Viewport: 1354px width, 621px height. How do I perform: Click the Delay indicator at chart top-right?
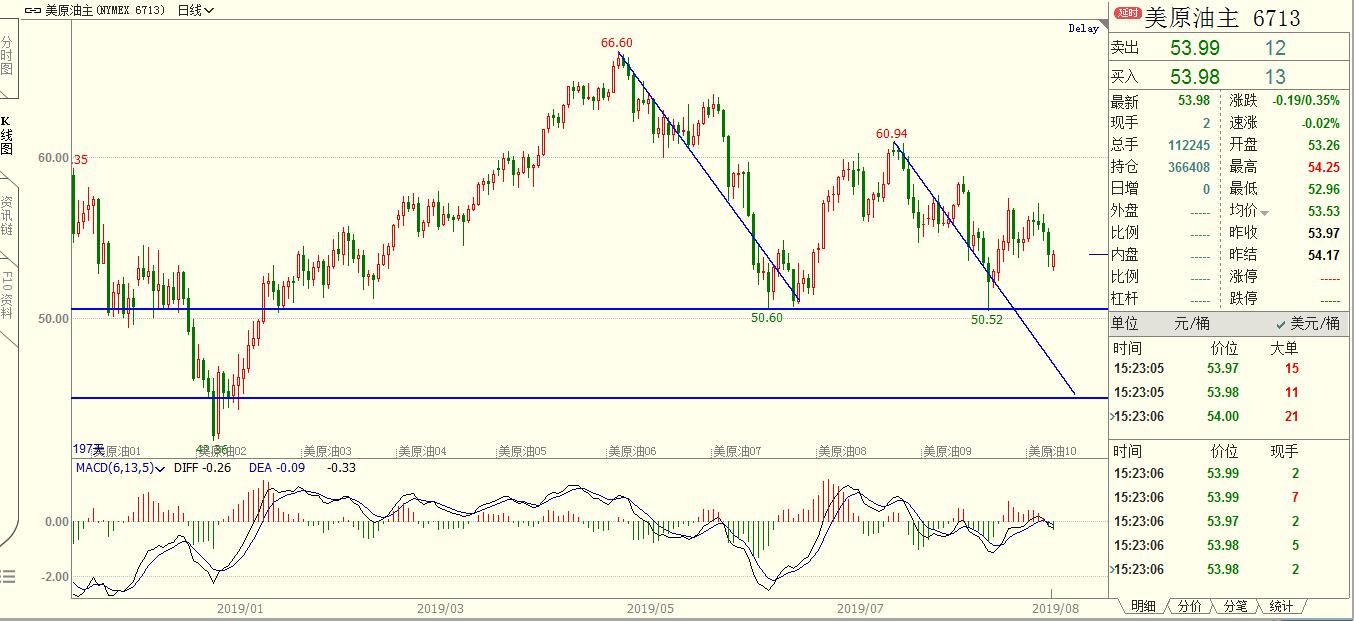[1083, 29]
